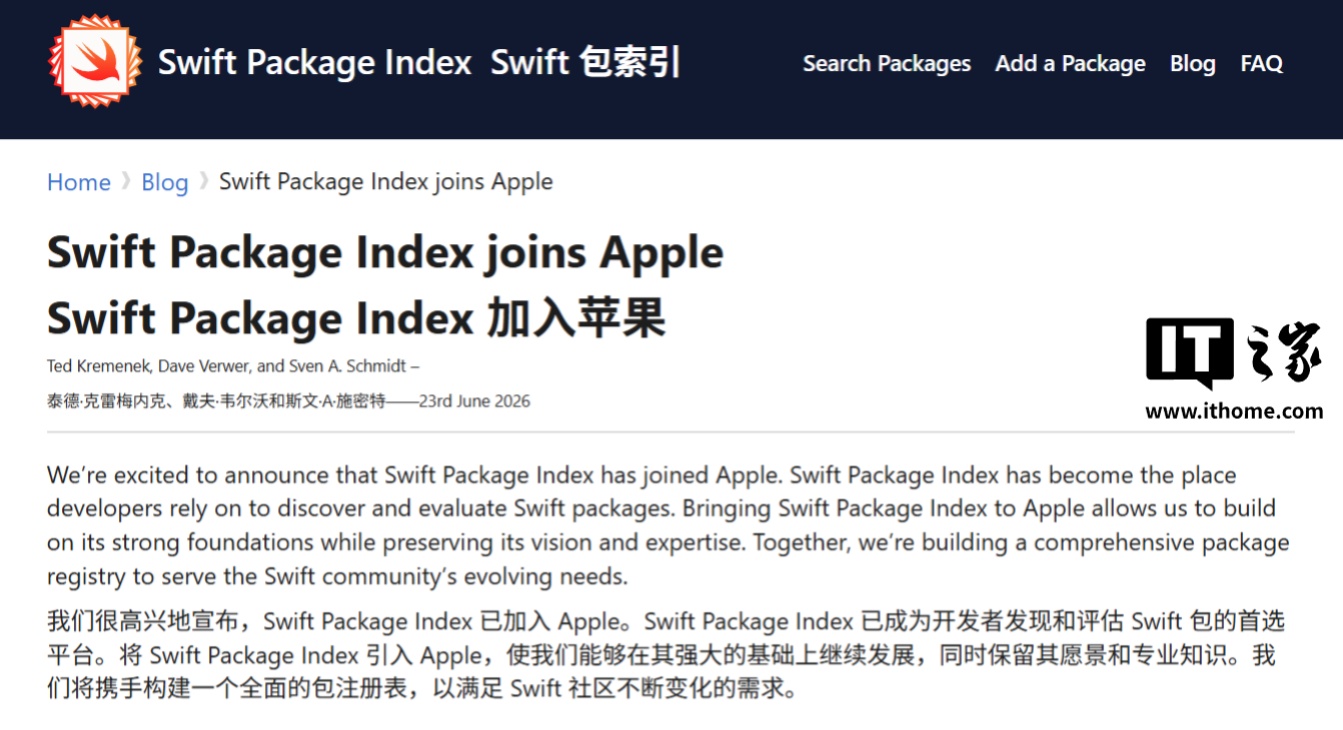Go to Add a Package
The width and height of the screenshot is (1343, 730).
pyautogui.click(x=1070, y=63)
